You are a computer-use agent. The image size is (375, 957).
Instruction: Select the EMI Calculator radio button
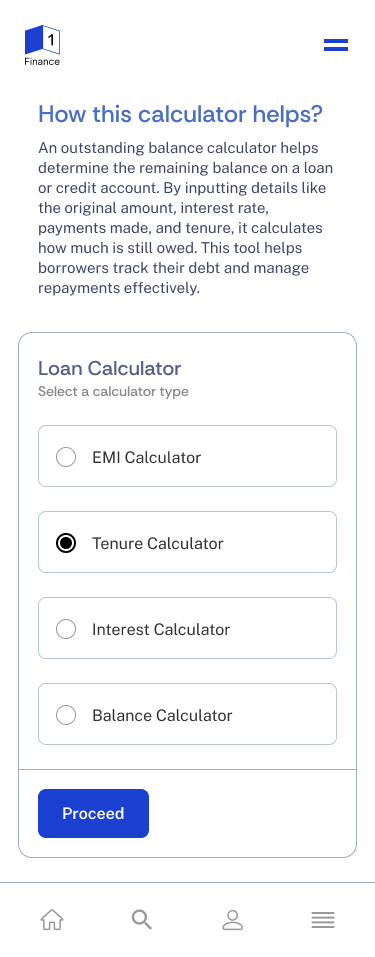coord(66,457)
